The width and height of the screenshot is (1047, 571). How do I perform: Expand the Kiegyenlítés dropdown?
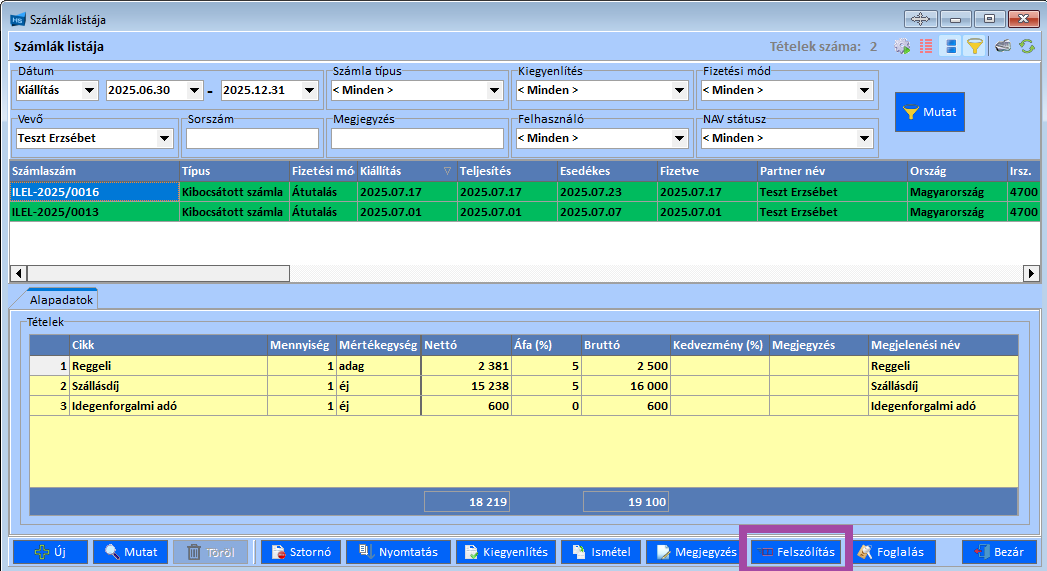pos(679,90)
